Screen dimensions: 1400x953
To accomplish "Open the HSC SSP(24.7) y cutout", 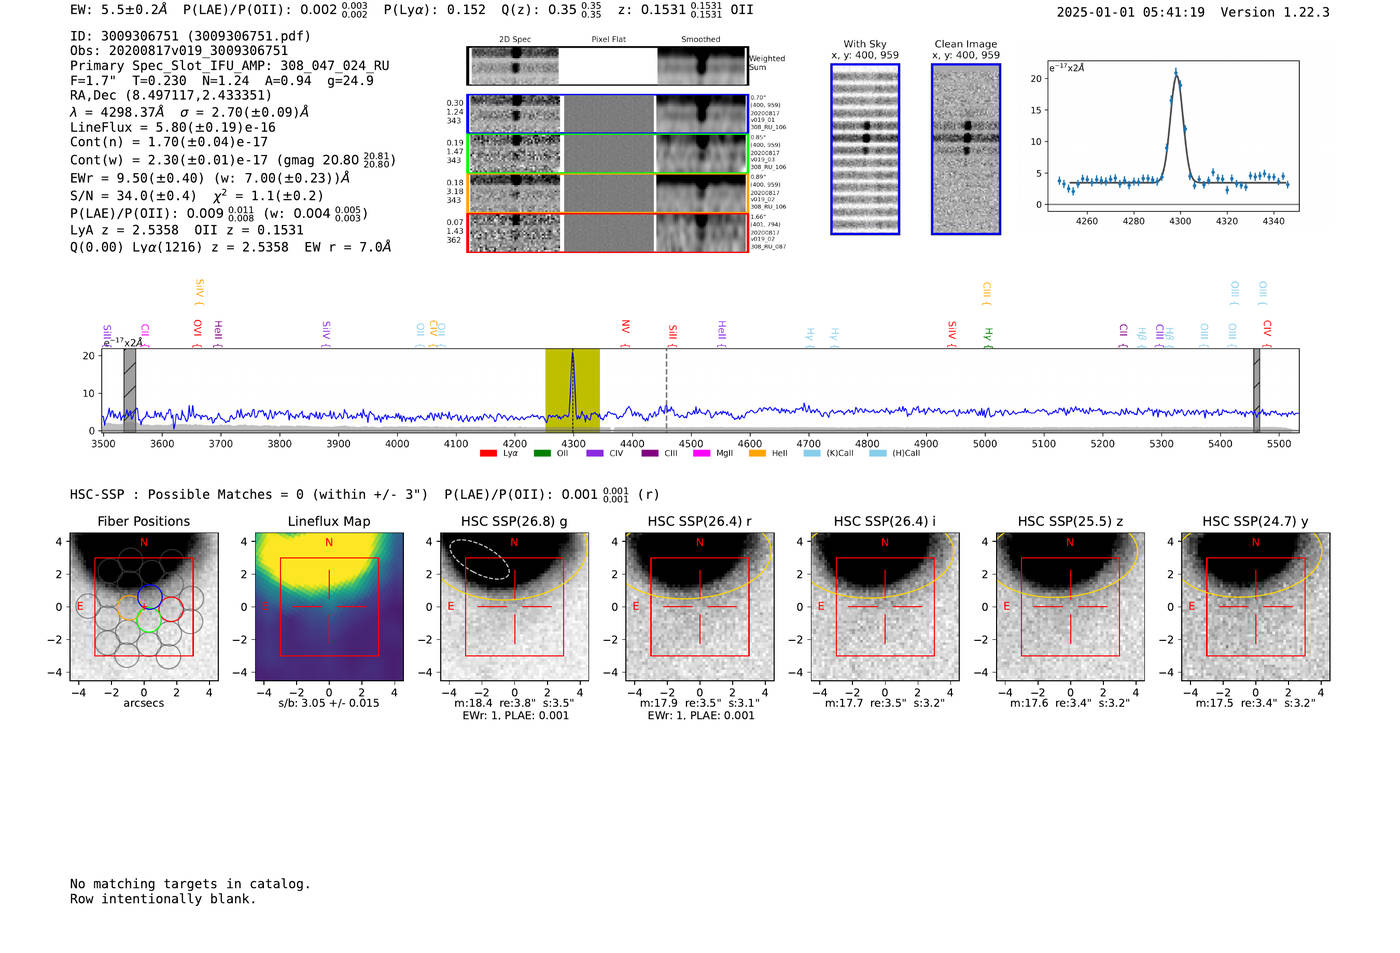I will [1256, 607].
